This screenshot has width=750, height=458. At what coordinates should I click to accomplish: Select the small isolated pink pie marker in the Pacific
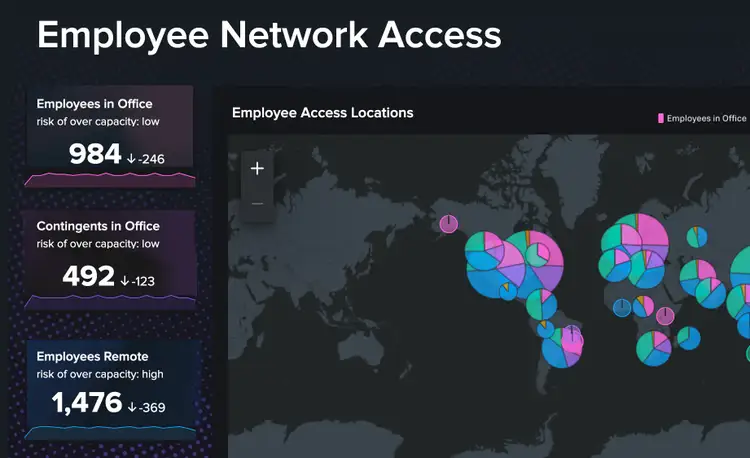(x=449, y=223)
